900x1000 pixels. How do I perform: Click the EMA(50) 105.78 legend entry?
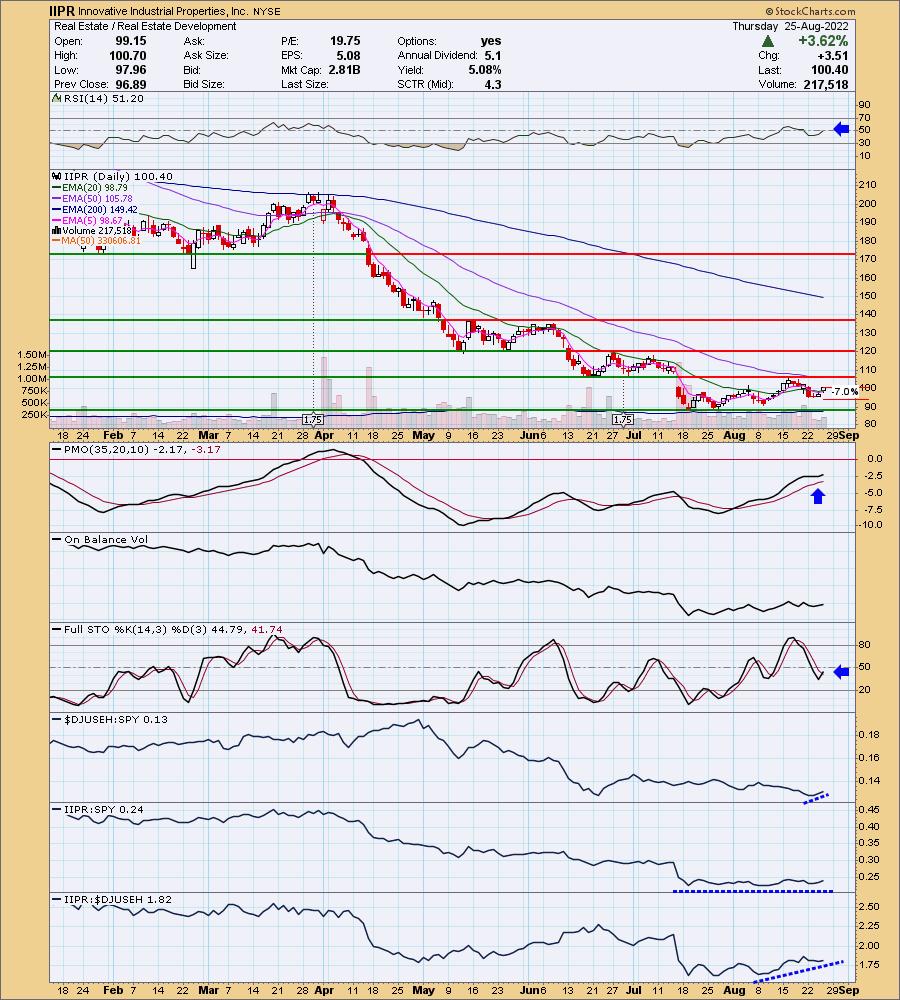pyautogui.click(x=97, y=198)
